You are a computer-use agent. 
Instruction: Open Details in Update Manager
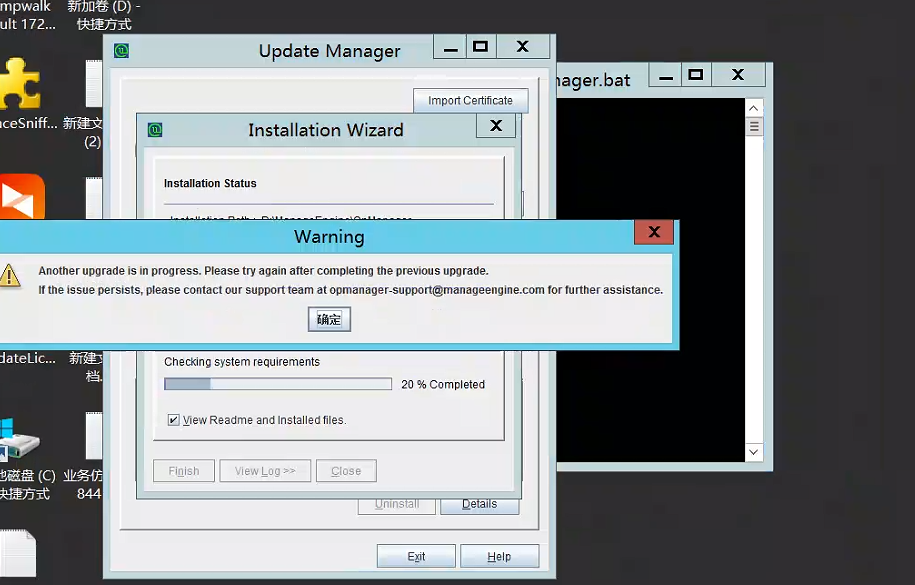[x=480, y=505]
